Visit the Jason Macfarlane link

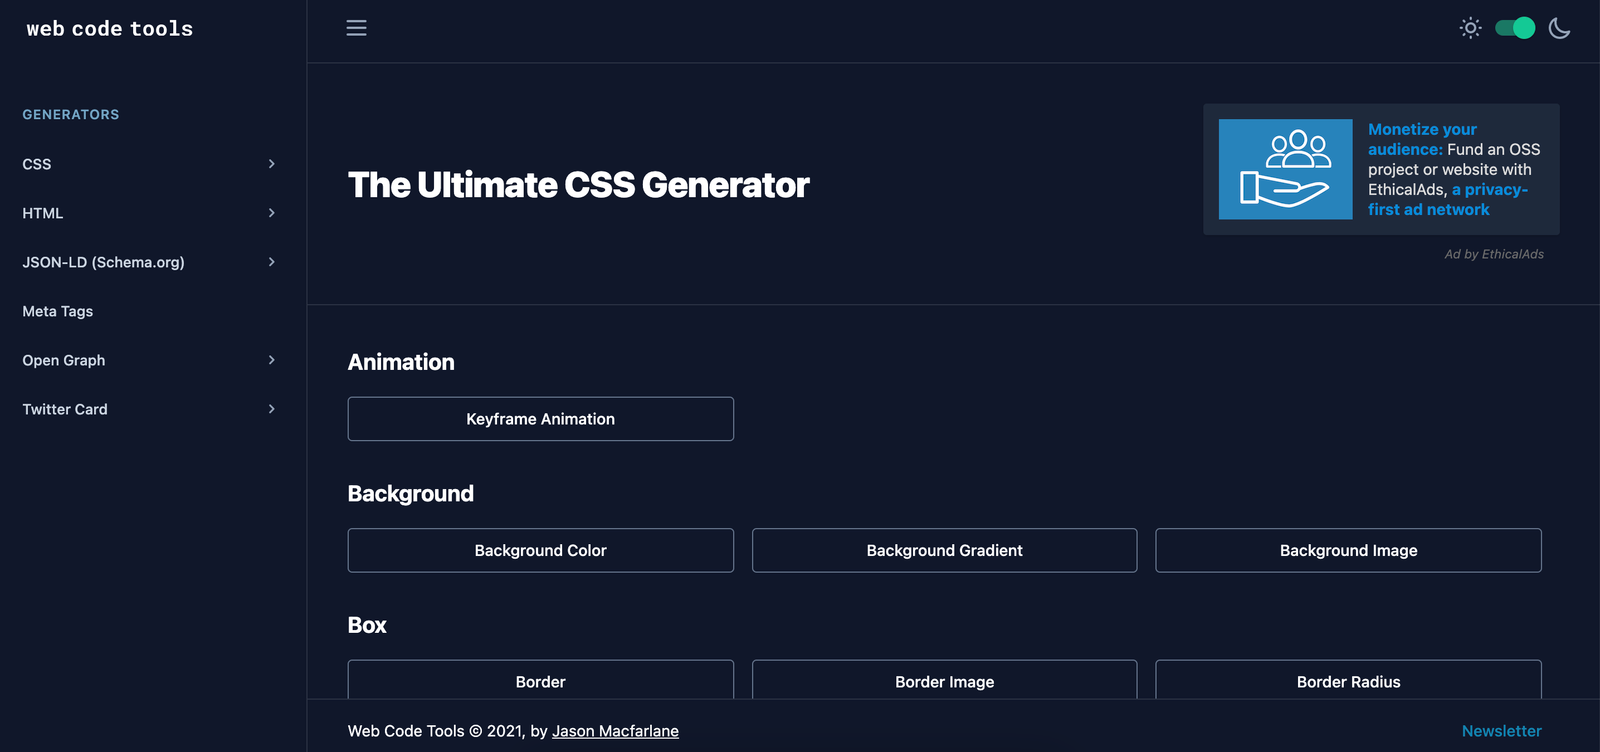[x=615, y=731]
